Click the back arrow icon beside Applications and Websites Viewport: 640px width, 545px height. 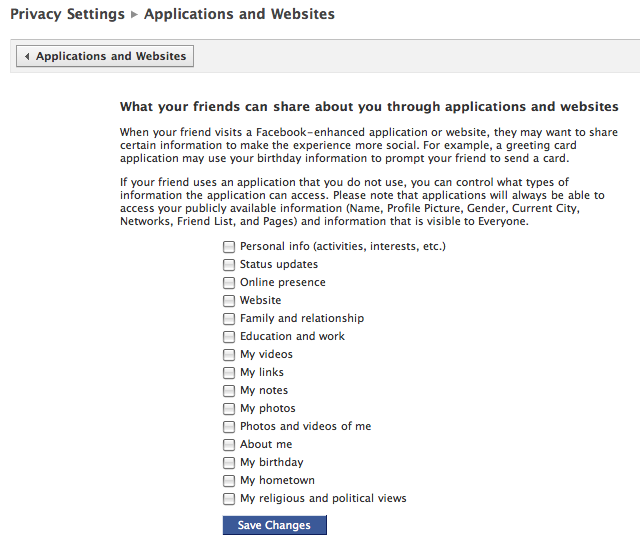click(x=27, y=57)
